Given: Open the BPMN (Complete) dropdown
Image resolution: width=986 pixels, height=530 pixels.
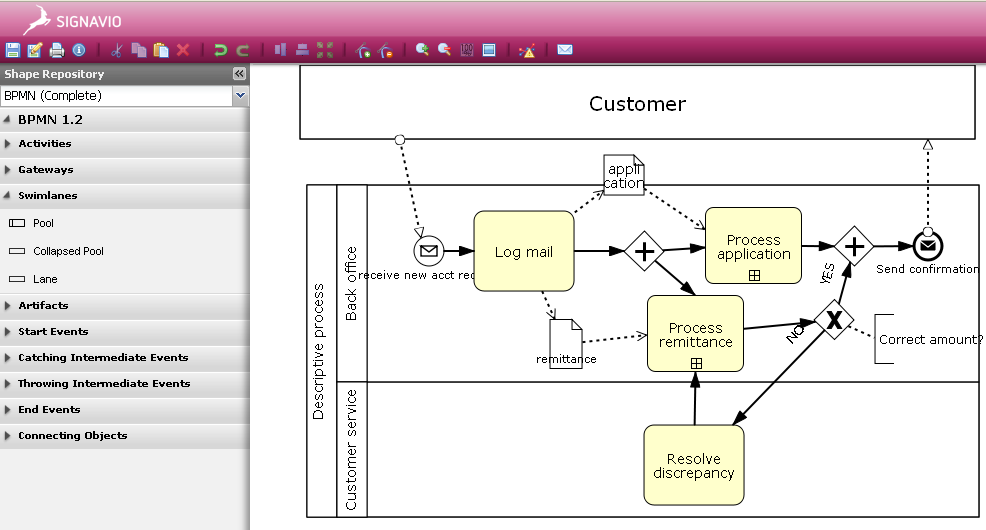Looking at the screenshot, I should point(239,96).
